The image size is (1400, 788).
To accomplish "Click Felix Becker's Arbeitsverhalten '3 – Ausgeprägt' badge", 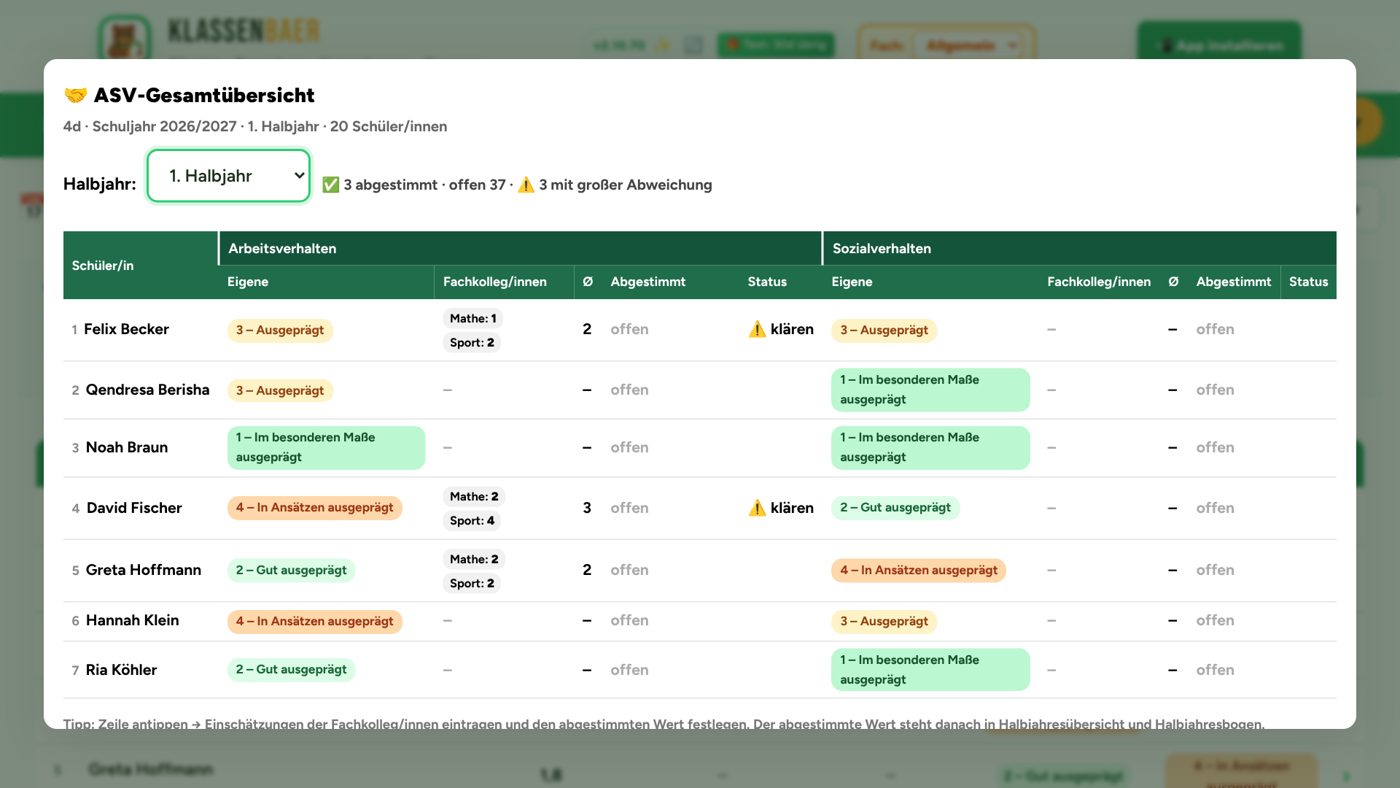I will click(280, 330).
